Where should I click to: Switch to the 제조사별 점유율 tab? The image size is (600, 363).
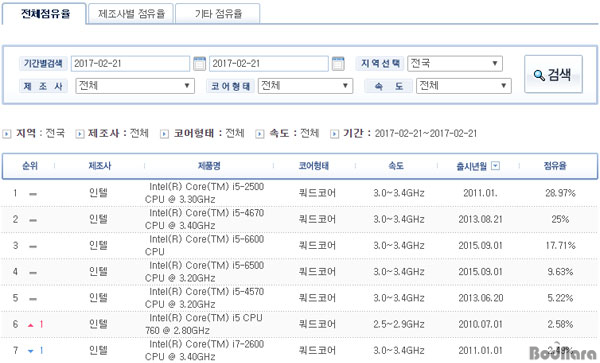[131, 14]
